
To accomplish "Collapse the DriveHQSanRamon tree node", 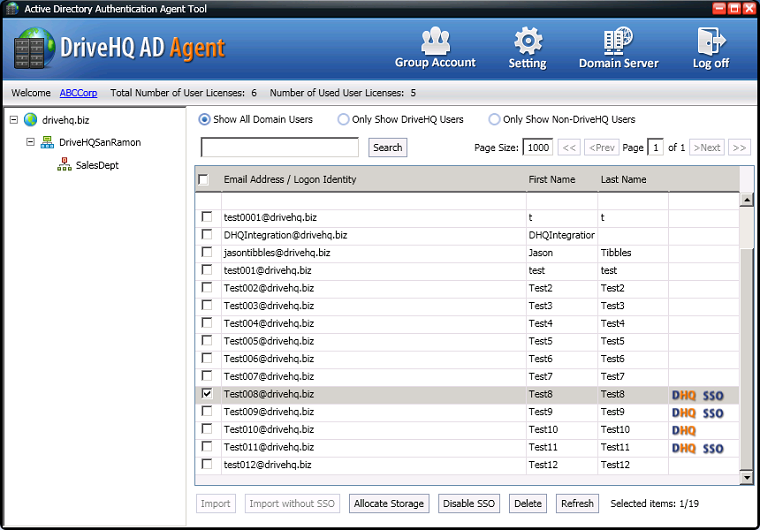I will coord(30,142).
